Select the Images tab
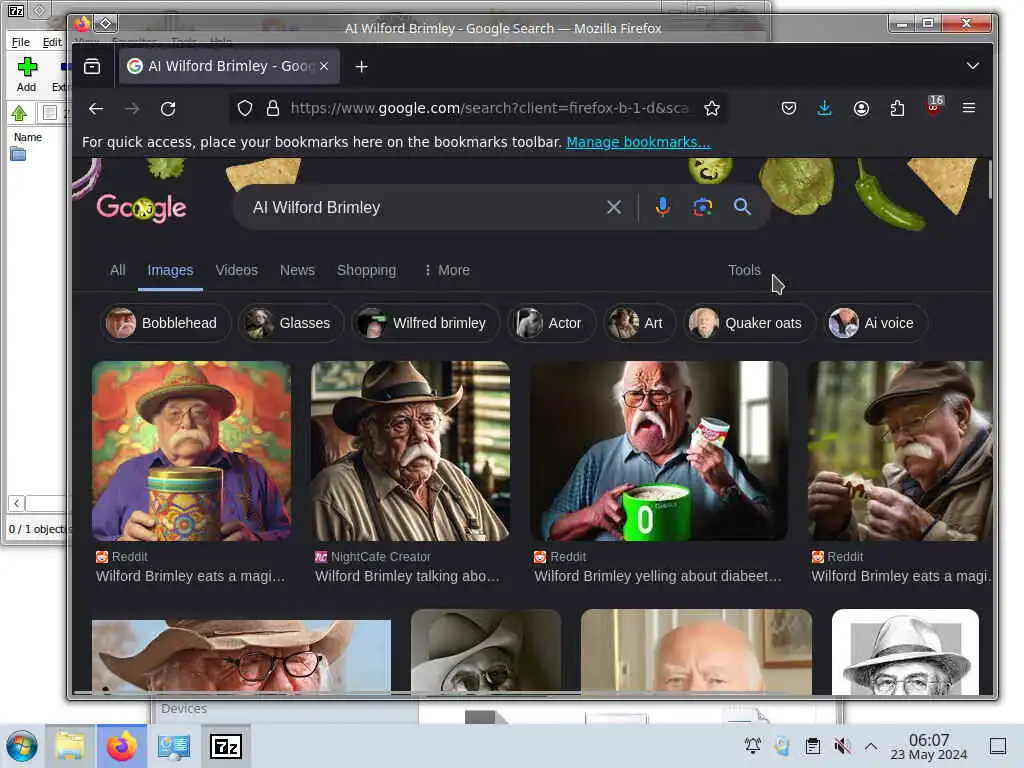The height and width of the screenshot is (768, 1024). [170, 270]
